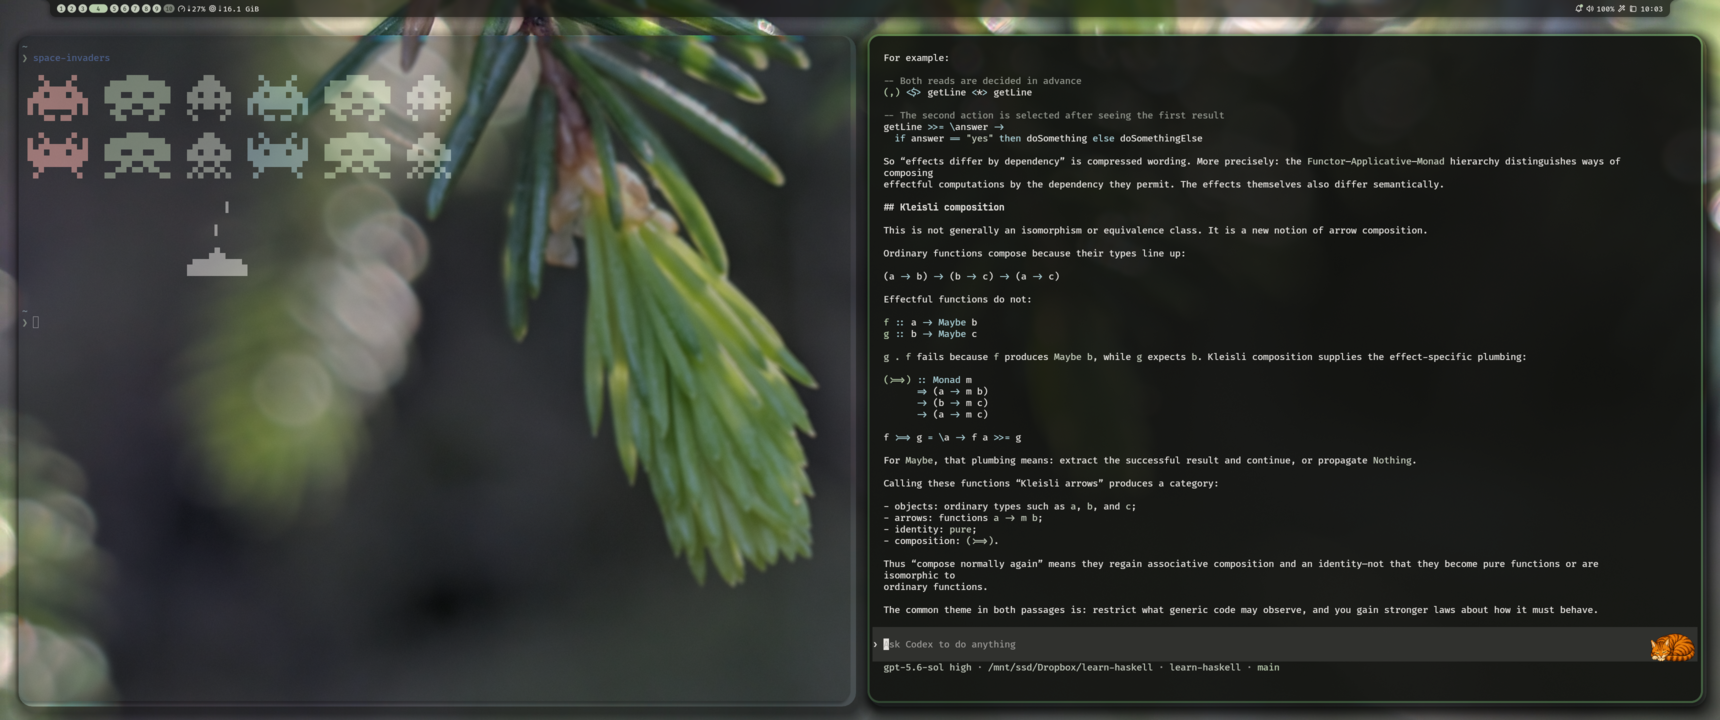
Task: Click the 27% CPU usage reading
Action: coord(197,8)
